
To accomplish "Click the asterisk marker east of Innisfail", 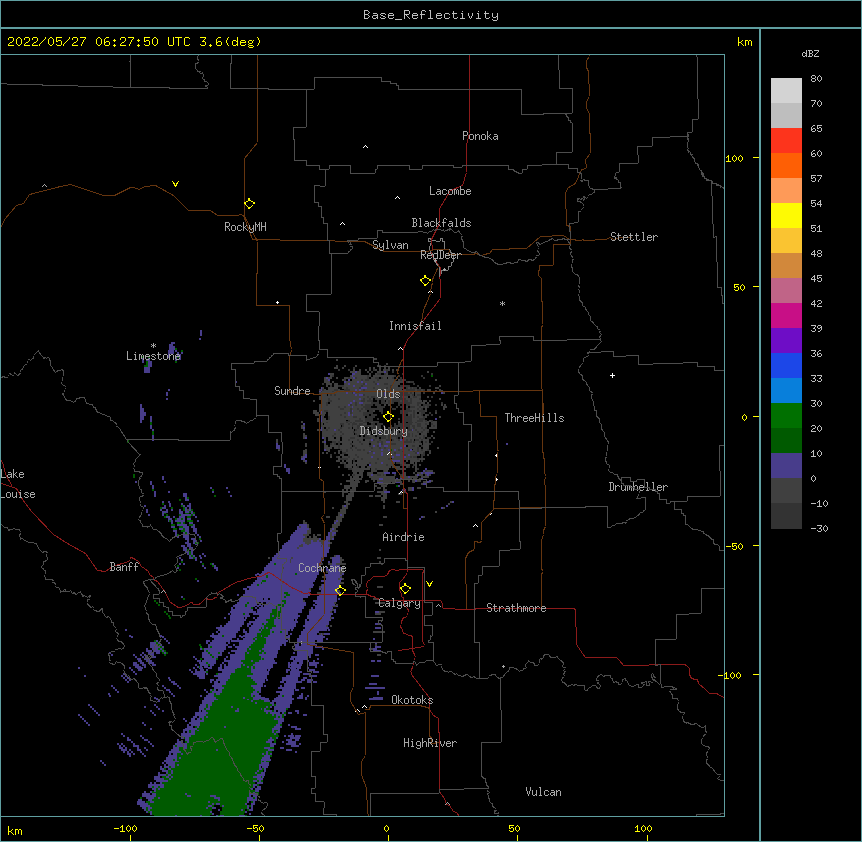I will pos(502,303).
